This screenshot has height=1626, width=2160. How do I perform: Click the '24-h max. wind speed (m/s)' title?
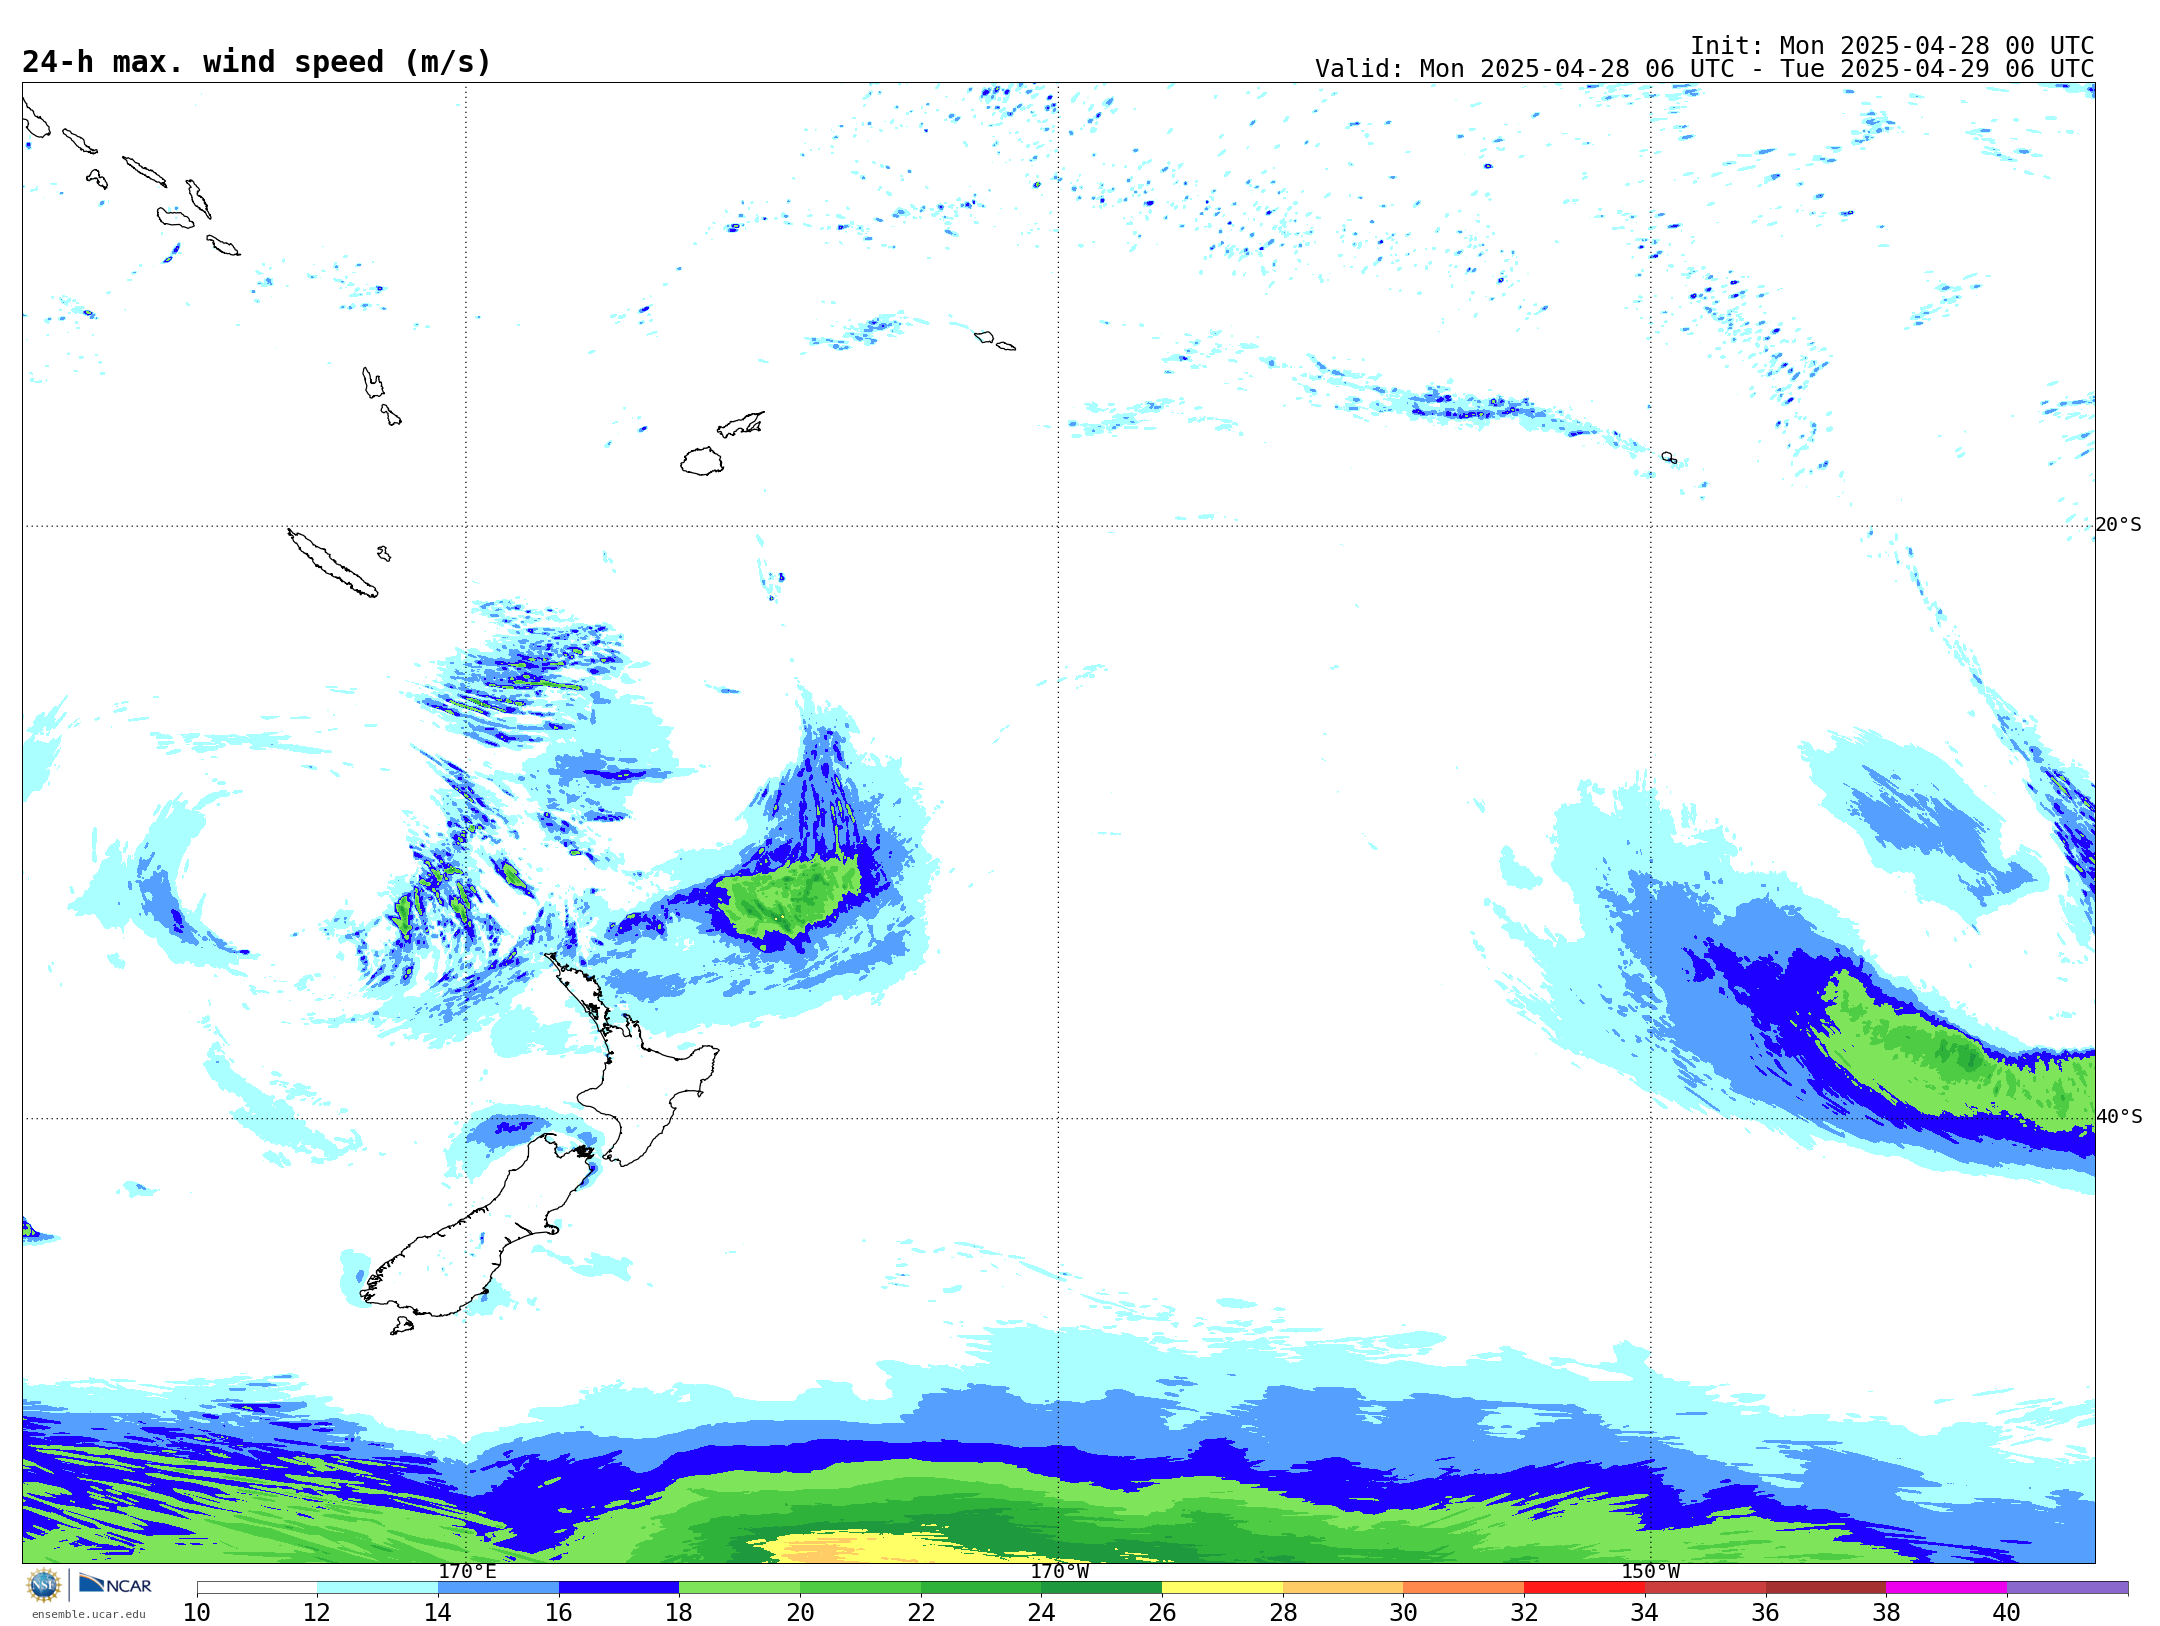pyautogui.click(x=257, y=62)
